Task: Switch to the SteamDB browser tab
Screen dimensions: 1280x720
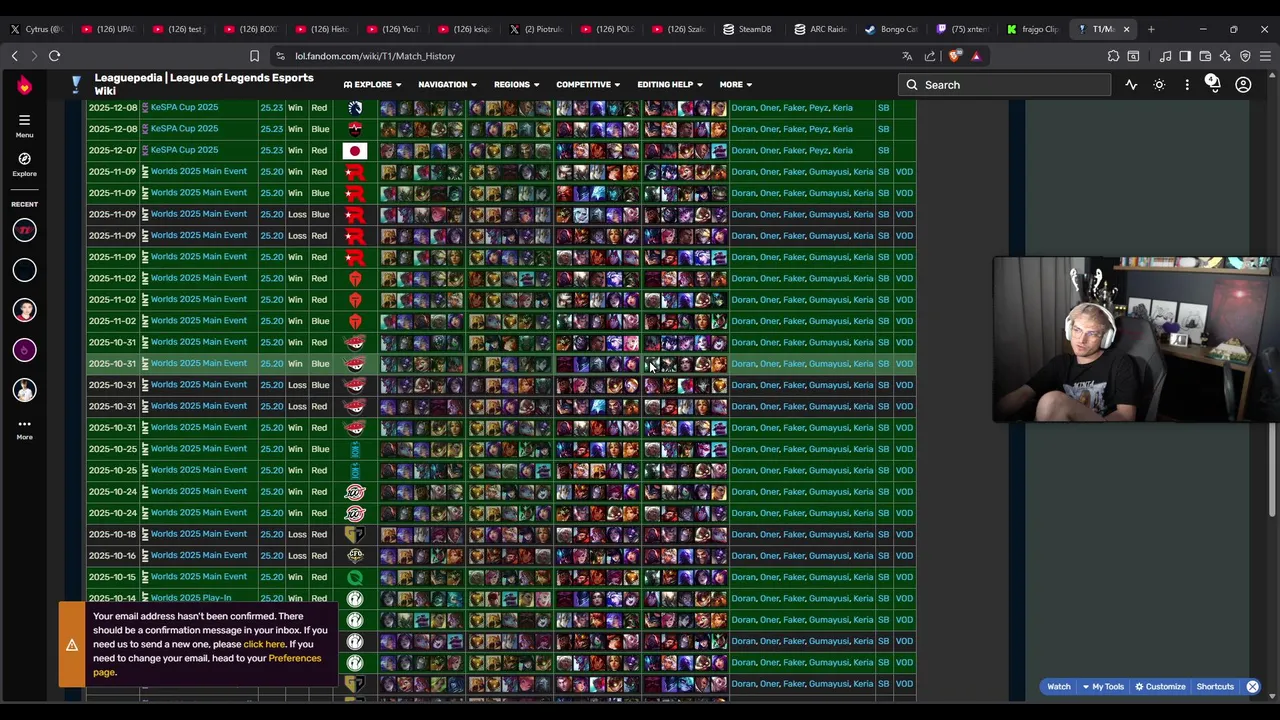Action: point(746,29)
